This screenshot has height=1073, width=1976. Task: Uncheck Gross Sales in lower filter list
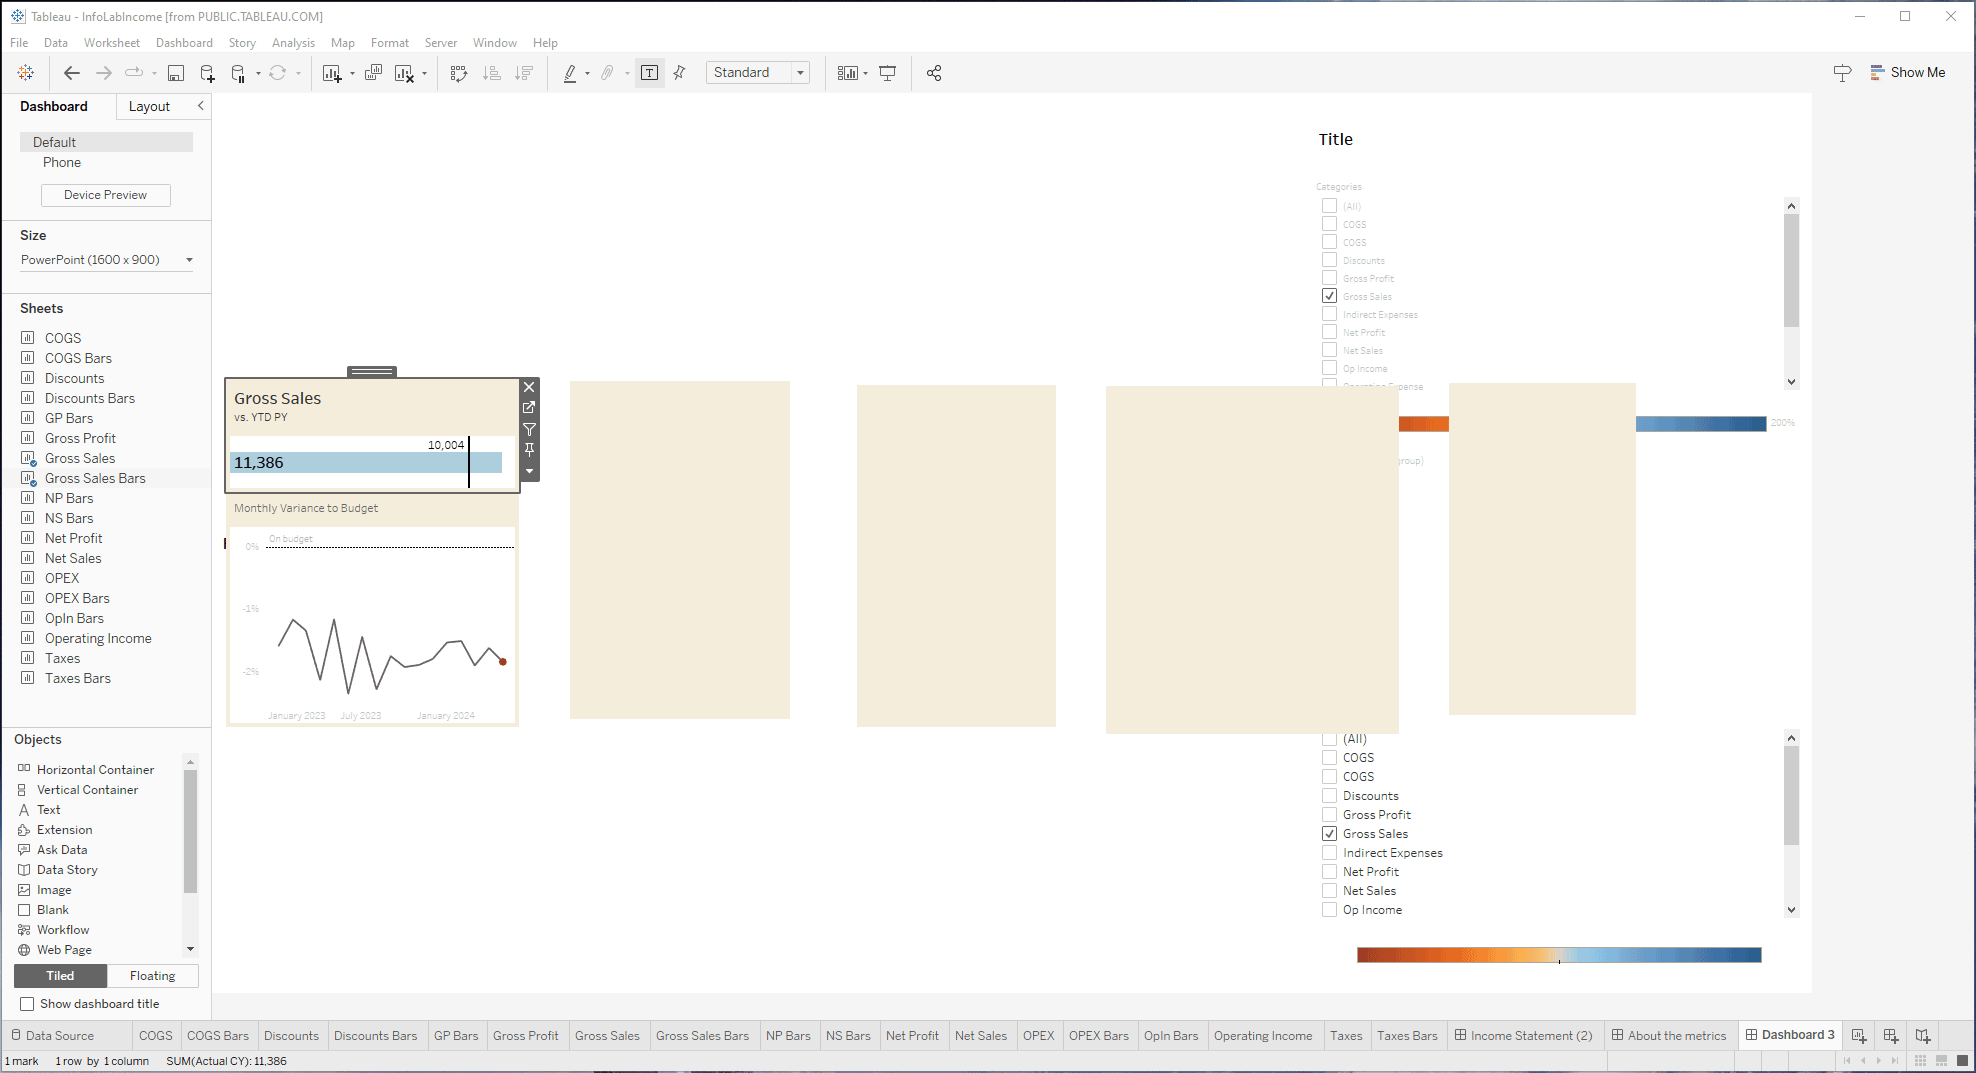pos(1330,834)
